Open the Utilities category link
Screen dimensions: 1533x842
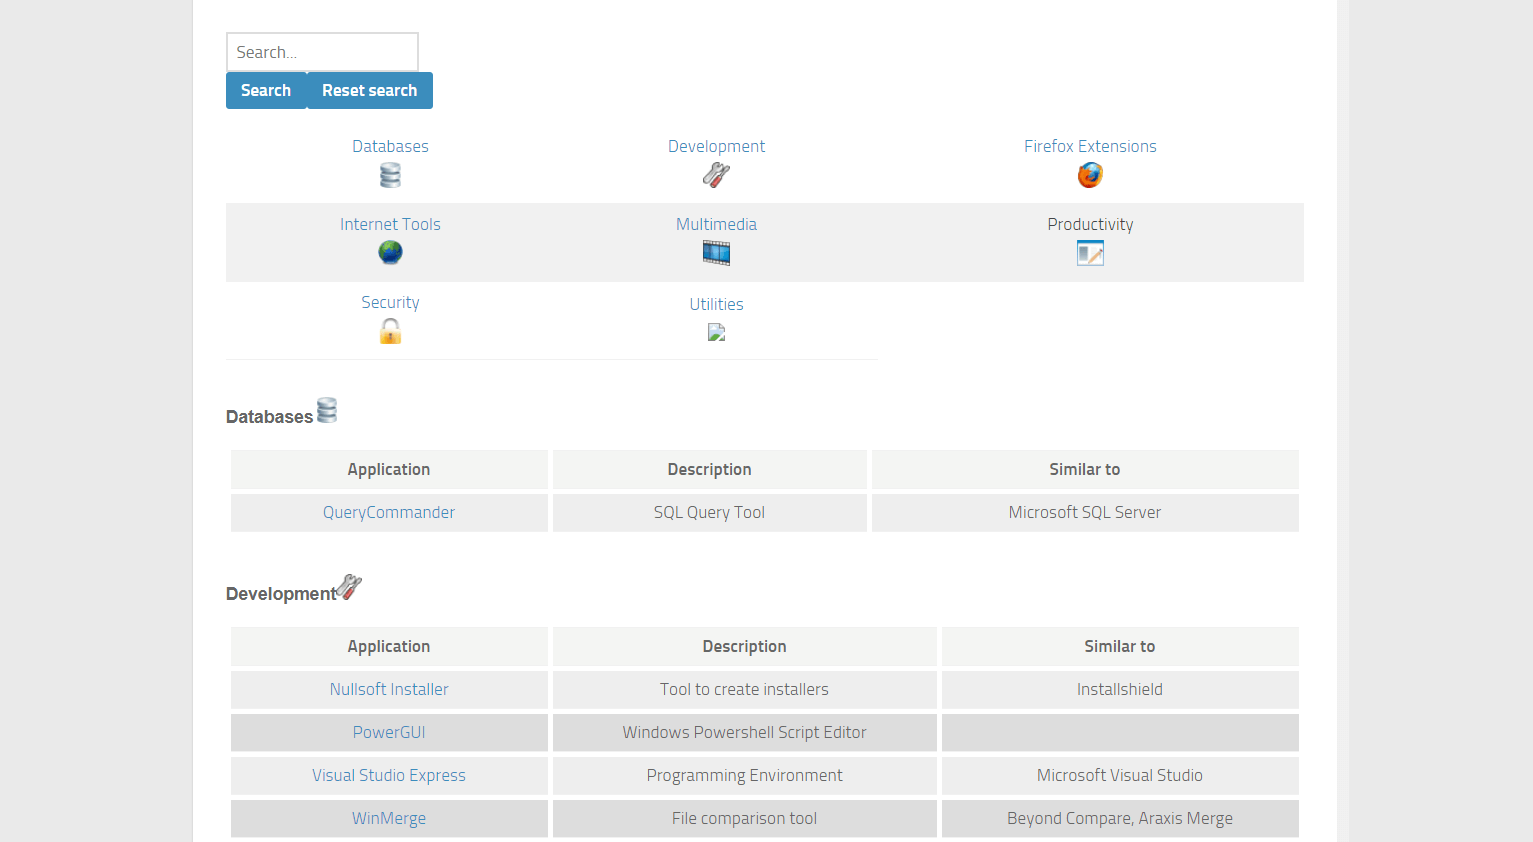(x=716, y=304)
